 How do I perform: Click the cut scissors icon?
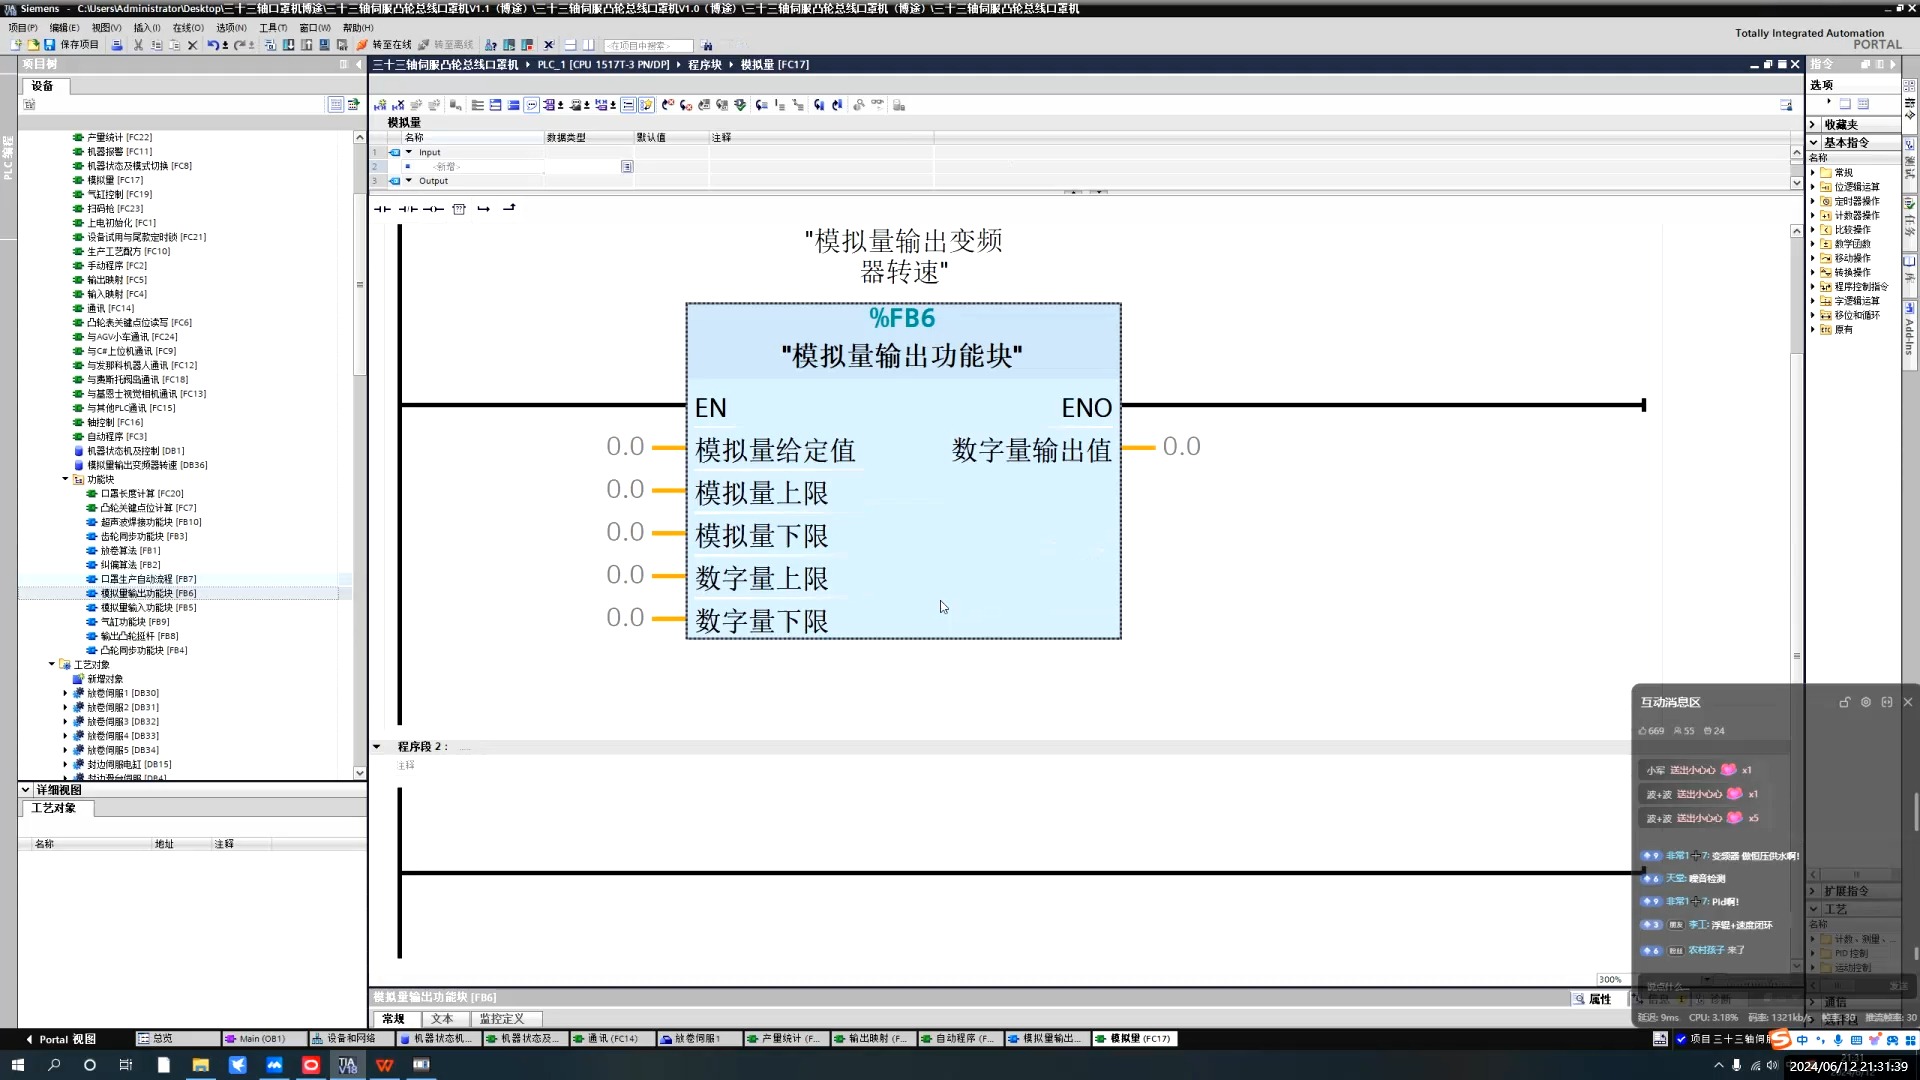click(138, 45)
